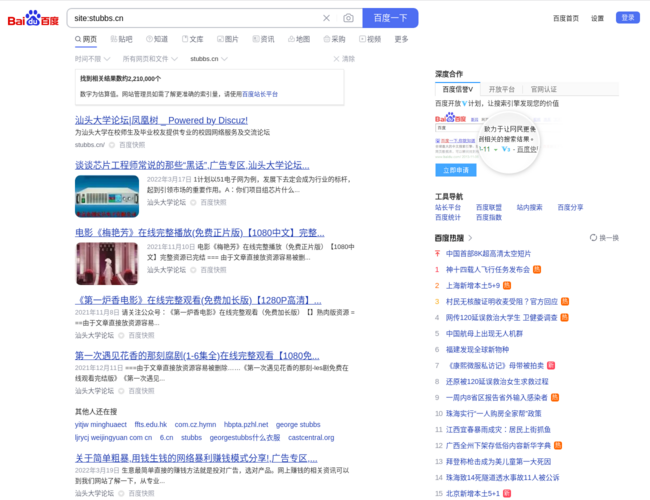This screenshot has width=650, height=500.
Task: Open 站长平台 tool link
Action: click(x=448, y=207)
